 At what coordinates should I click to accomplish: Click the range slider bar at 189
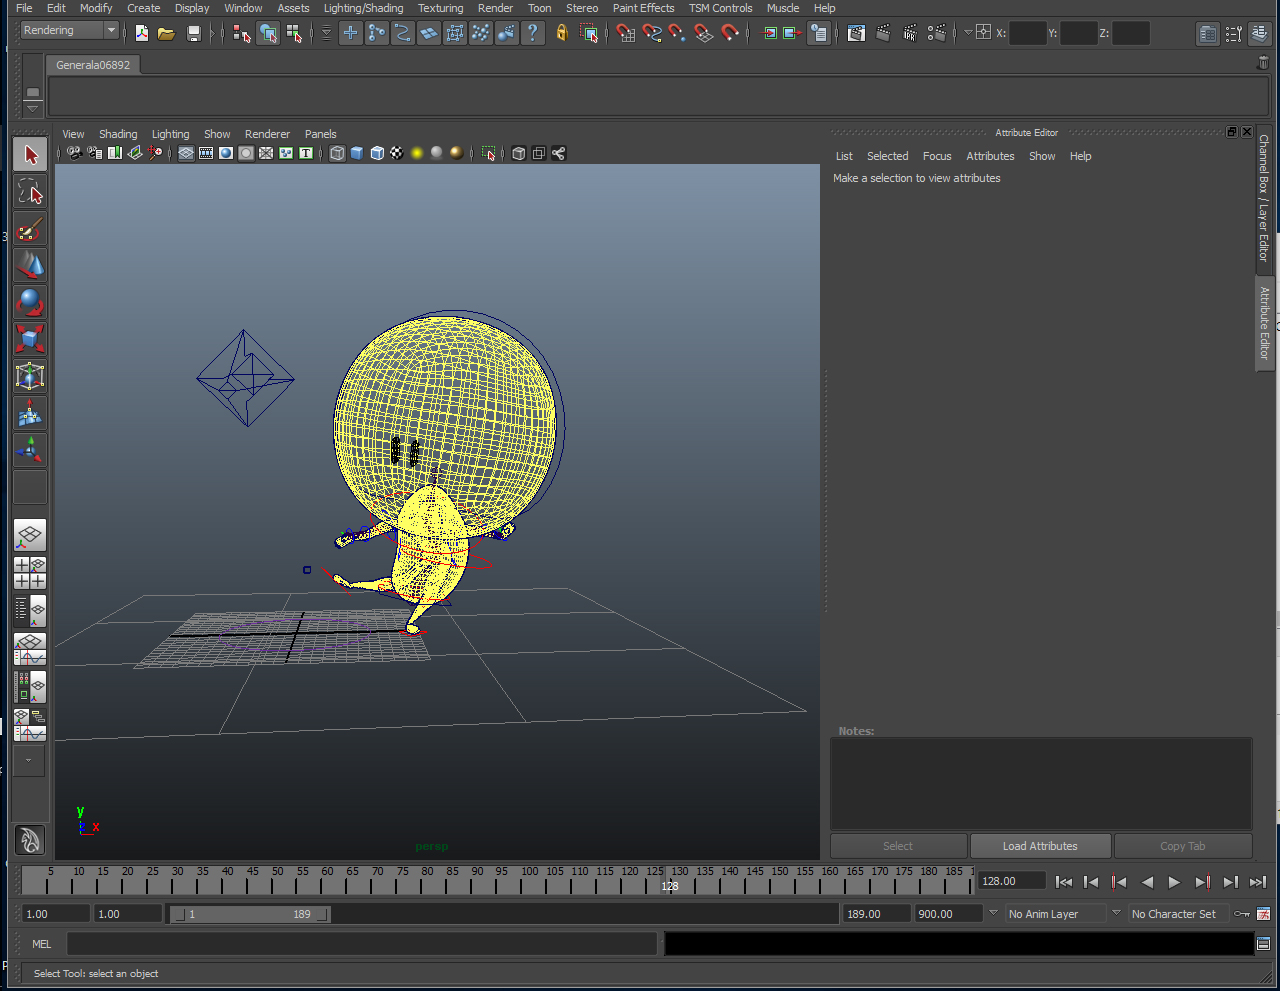click(301, 914)
